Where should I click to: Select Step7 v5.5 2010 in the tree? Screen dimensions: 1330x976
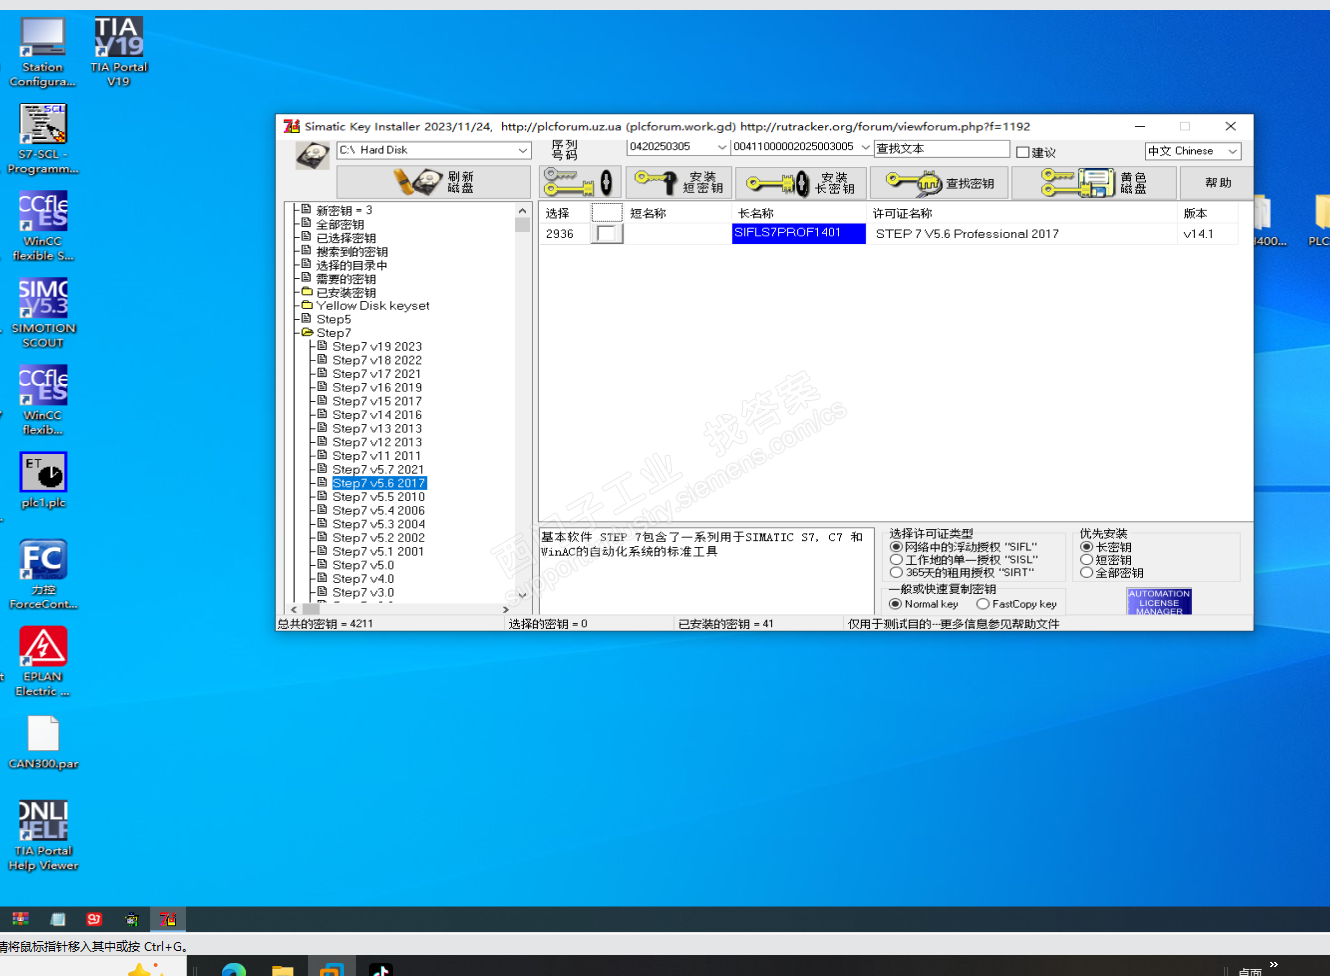[379, 497]
